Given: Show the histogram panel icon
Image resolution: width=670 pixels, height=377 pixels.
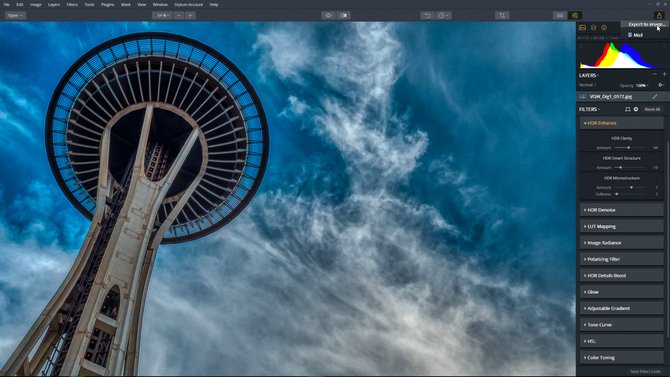Looking at the screenshot, I should [582, 27].
